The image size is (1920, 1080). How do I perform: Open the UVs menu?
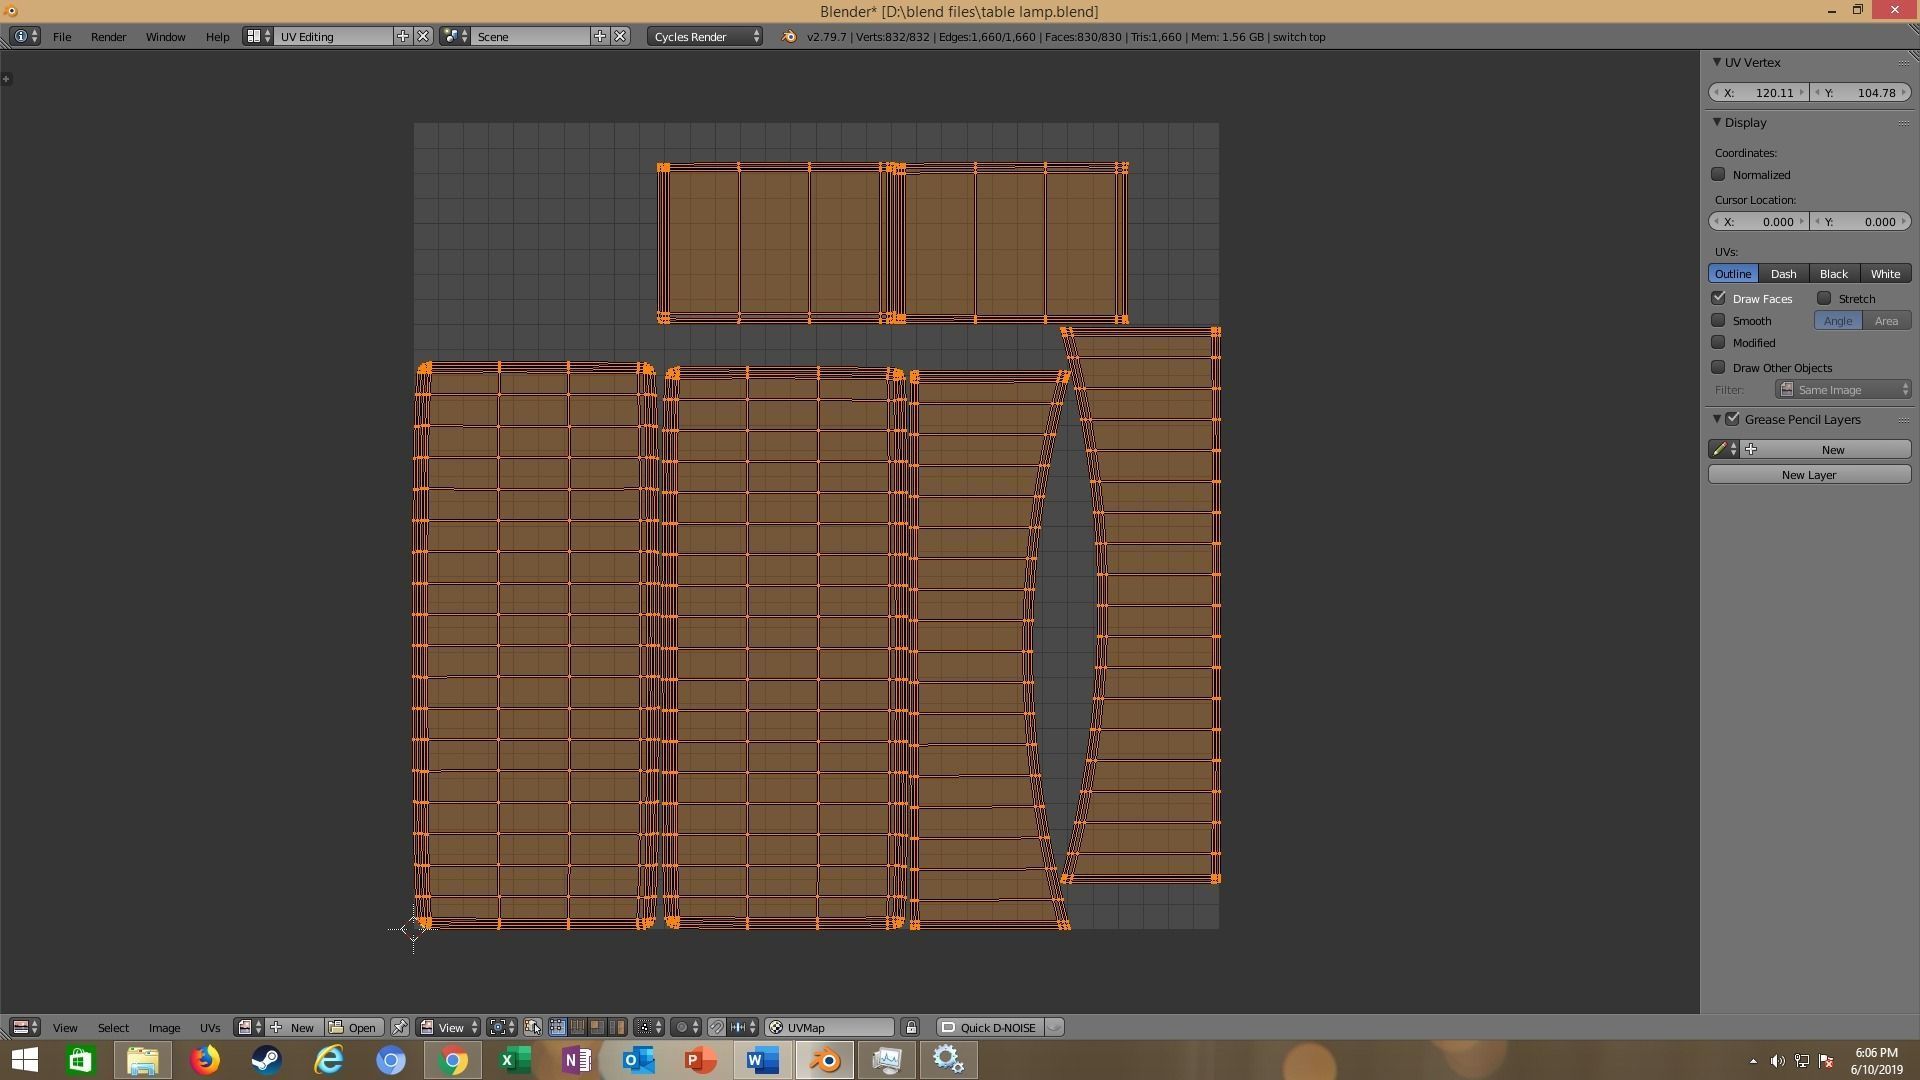coord(209,1027)
